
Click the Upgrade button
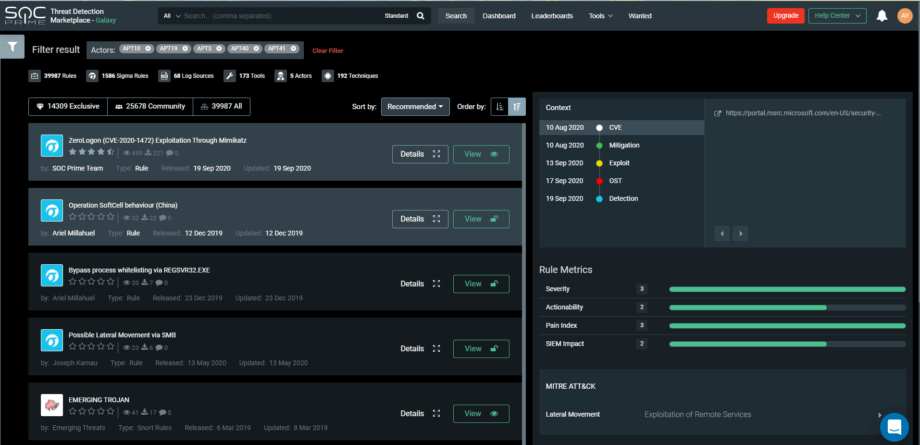coord(786,16)
